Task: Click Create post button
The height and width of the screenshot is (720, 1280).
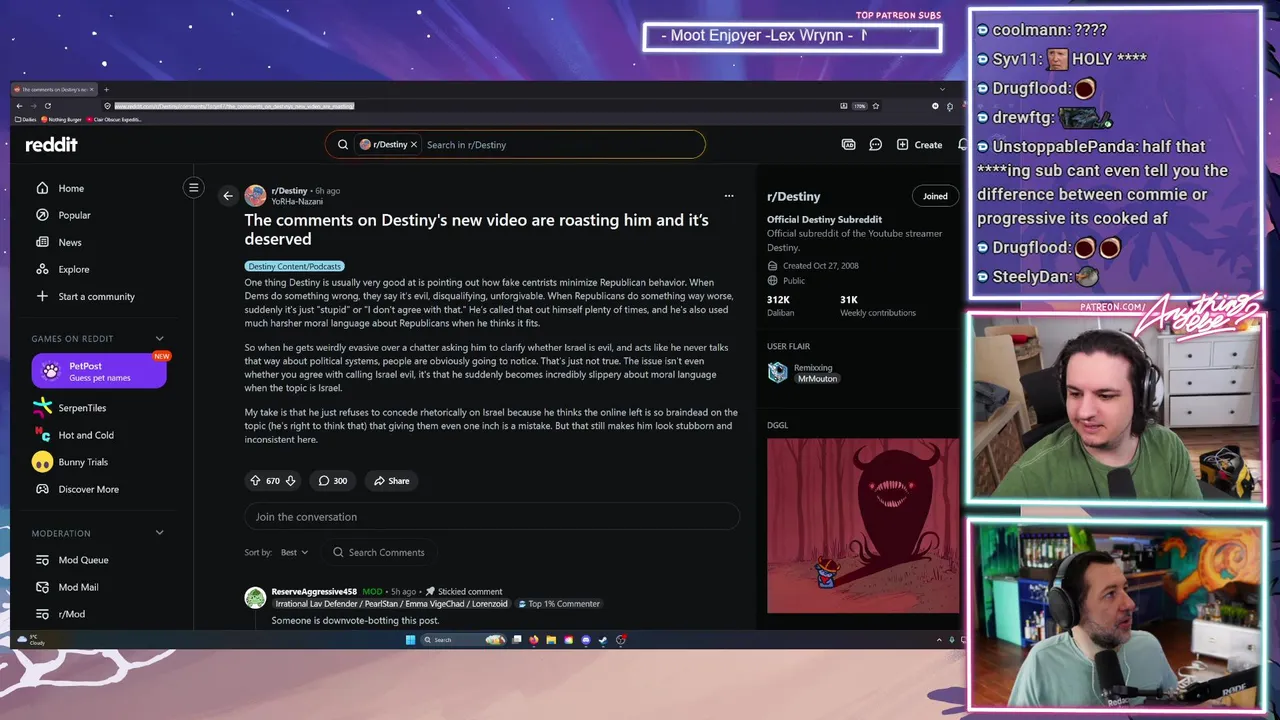Action: [x=919, y=145]
